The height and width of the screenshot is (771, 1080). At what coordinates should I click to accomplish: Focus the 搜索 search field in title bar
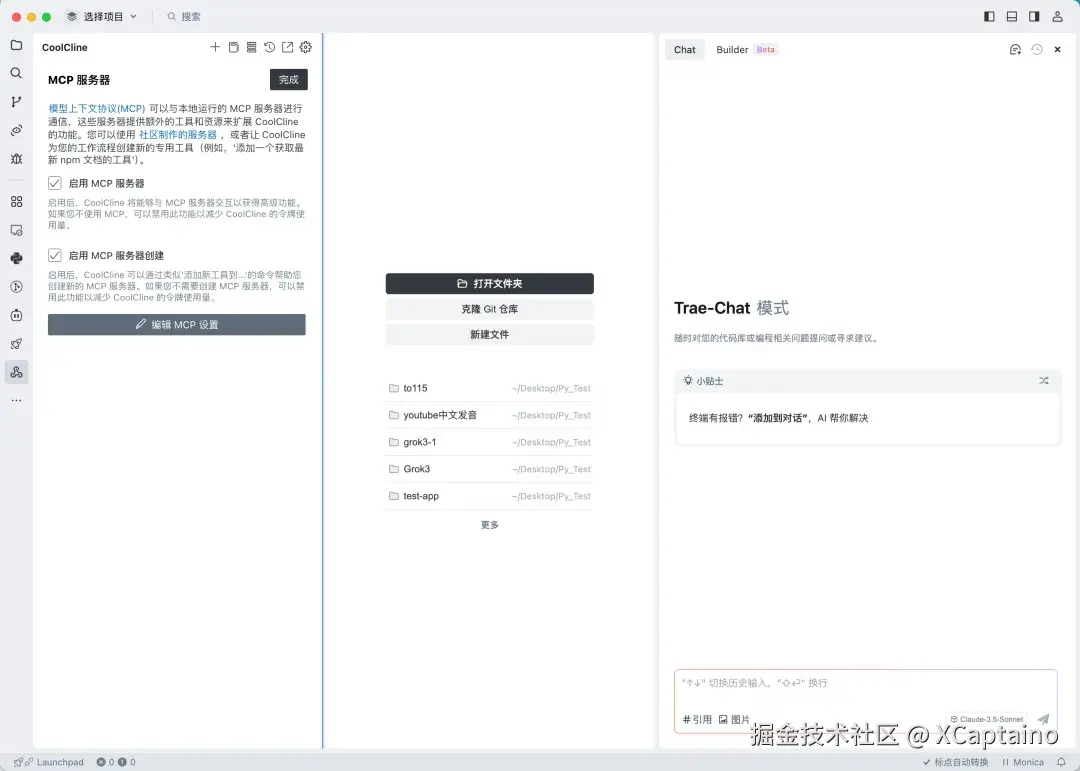click(x=185, y=17)
